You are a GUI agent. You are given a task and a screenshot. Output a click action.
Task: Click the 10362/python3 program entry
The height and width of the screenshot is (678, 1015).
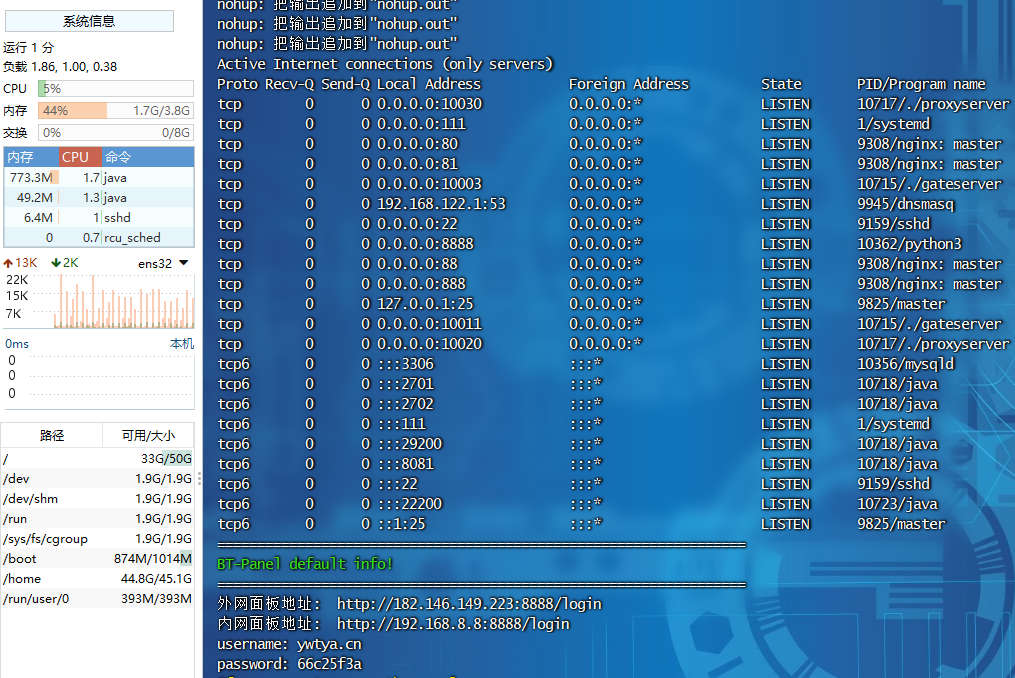point(909,244)
